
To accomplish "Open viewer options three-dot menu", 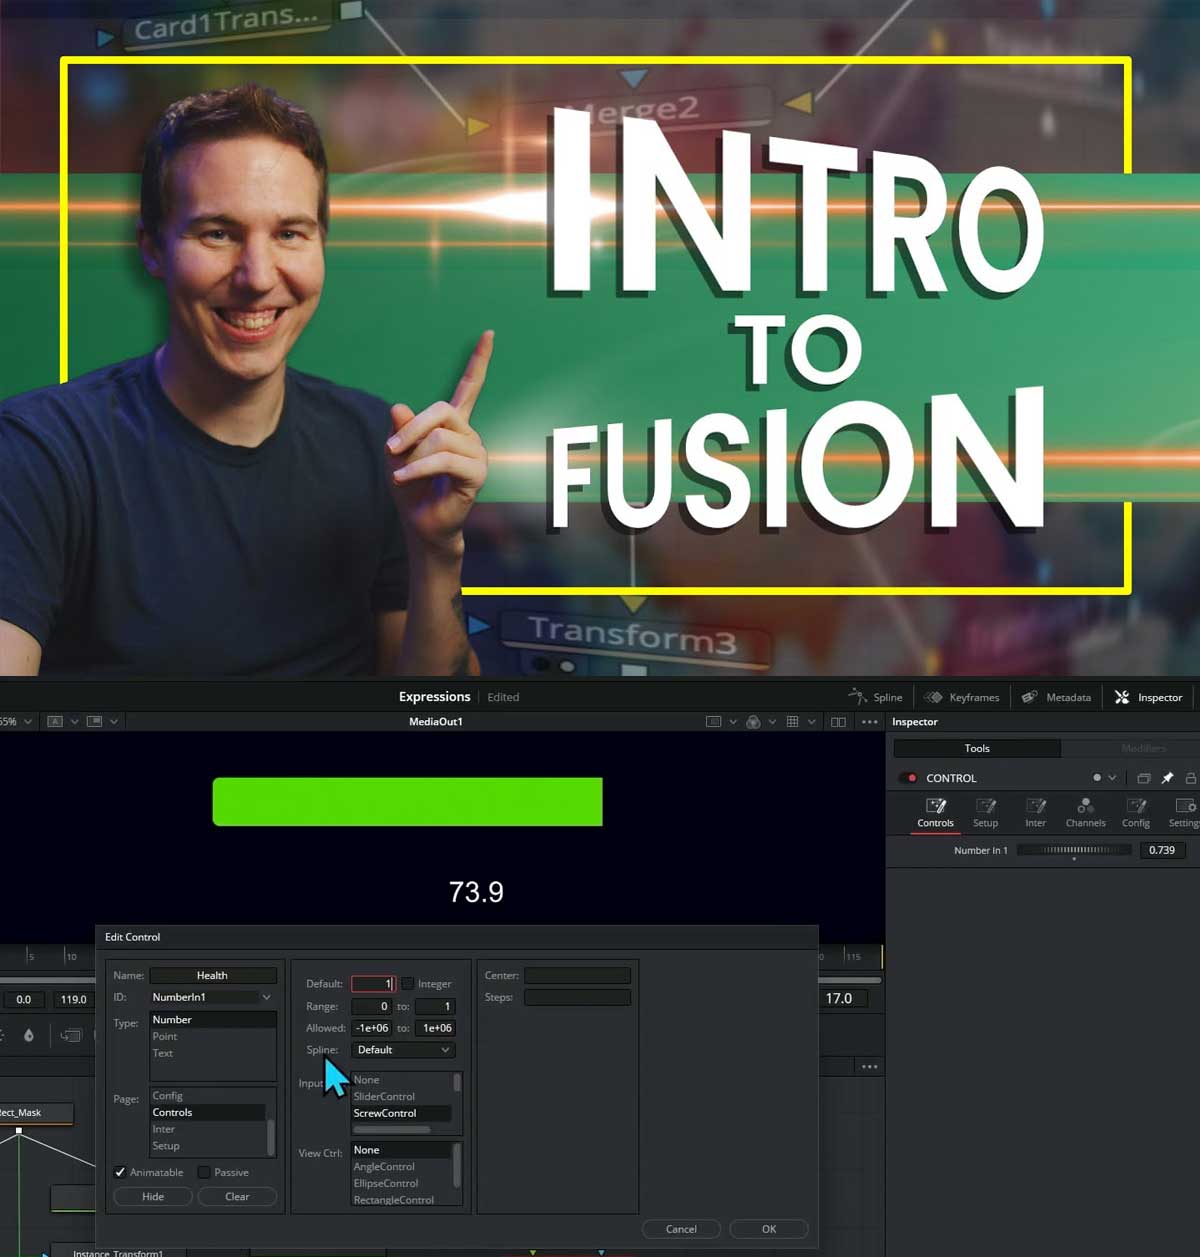I will (869, 721).
